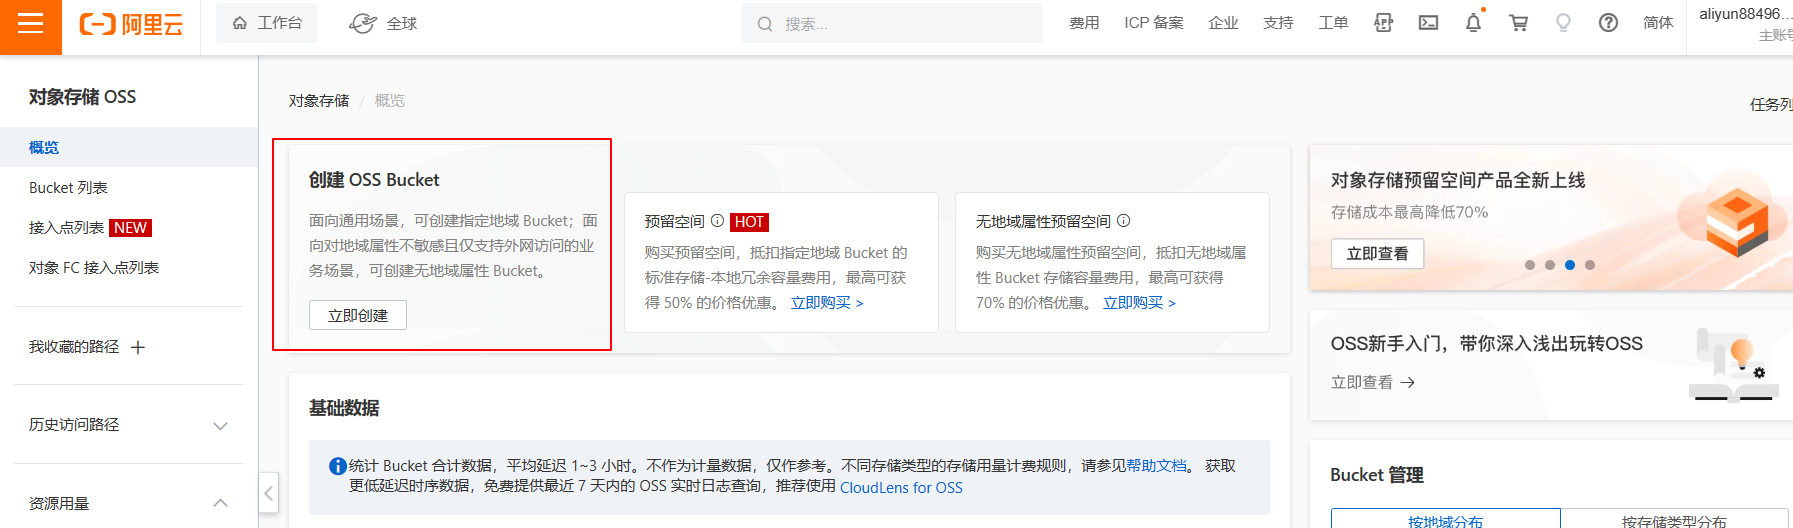Expand the 历史访问路径 section
Screen dimensions: 1793x528
pos(220,426)
